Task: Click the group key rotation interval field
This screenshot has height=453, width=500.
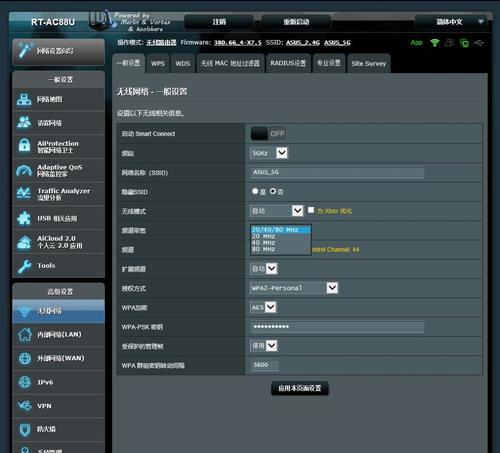Action: (x=264, y=365)
